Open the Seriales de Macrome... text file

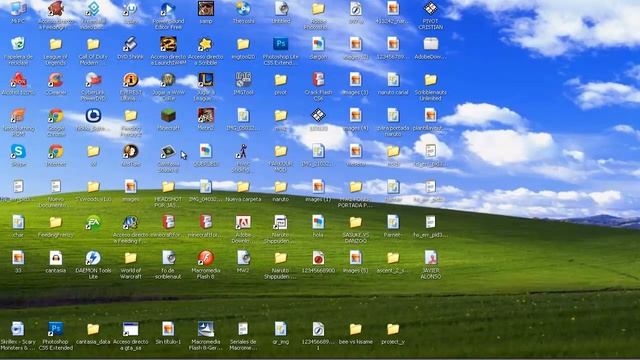[243, 329]
